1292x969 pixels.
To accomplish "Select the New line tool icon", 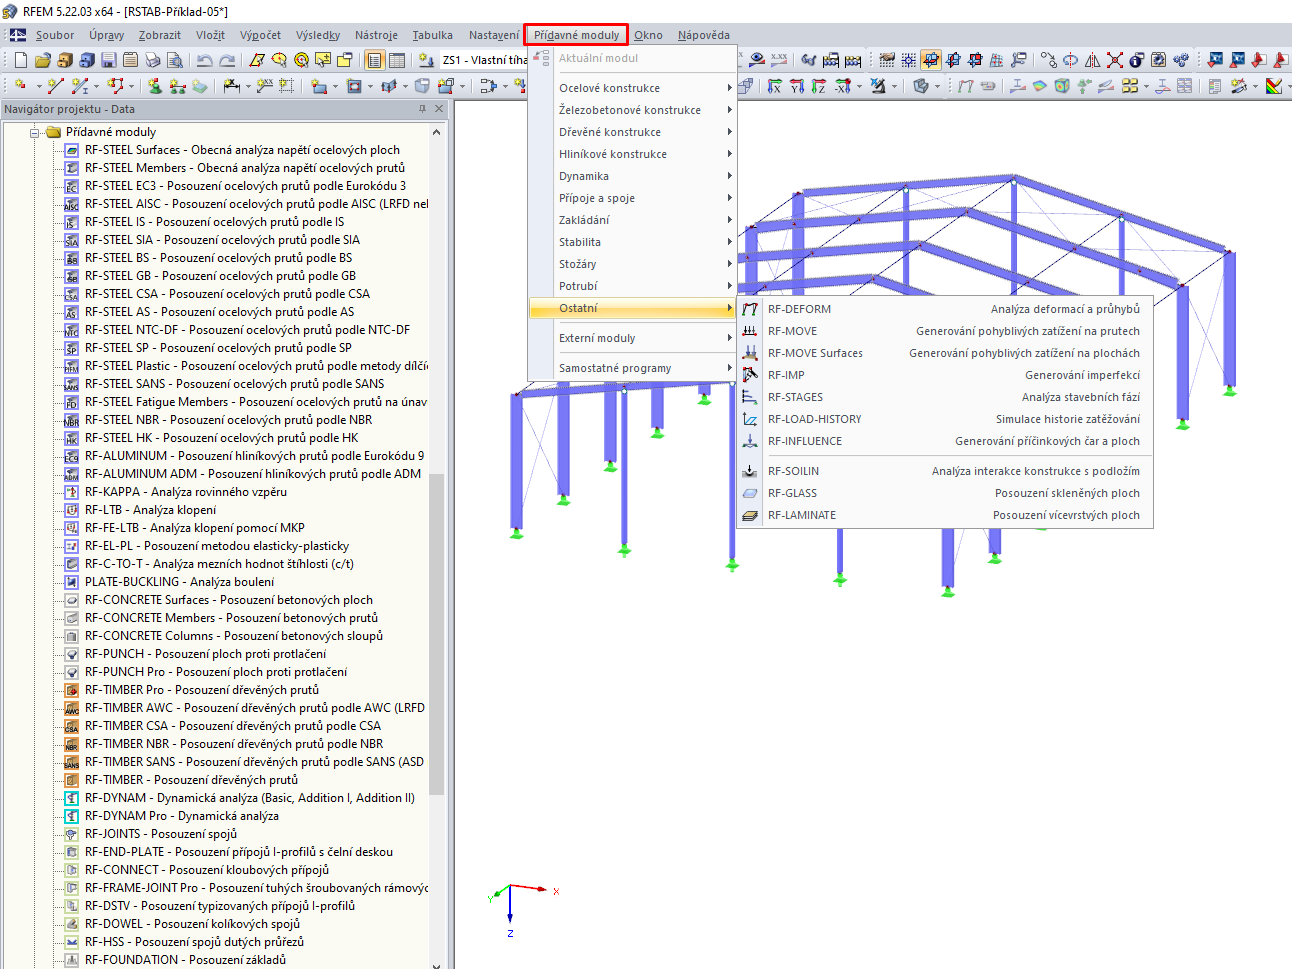I will [x=55, y=86].
